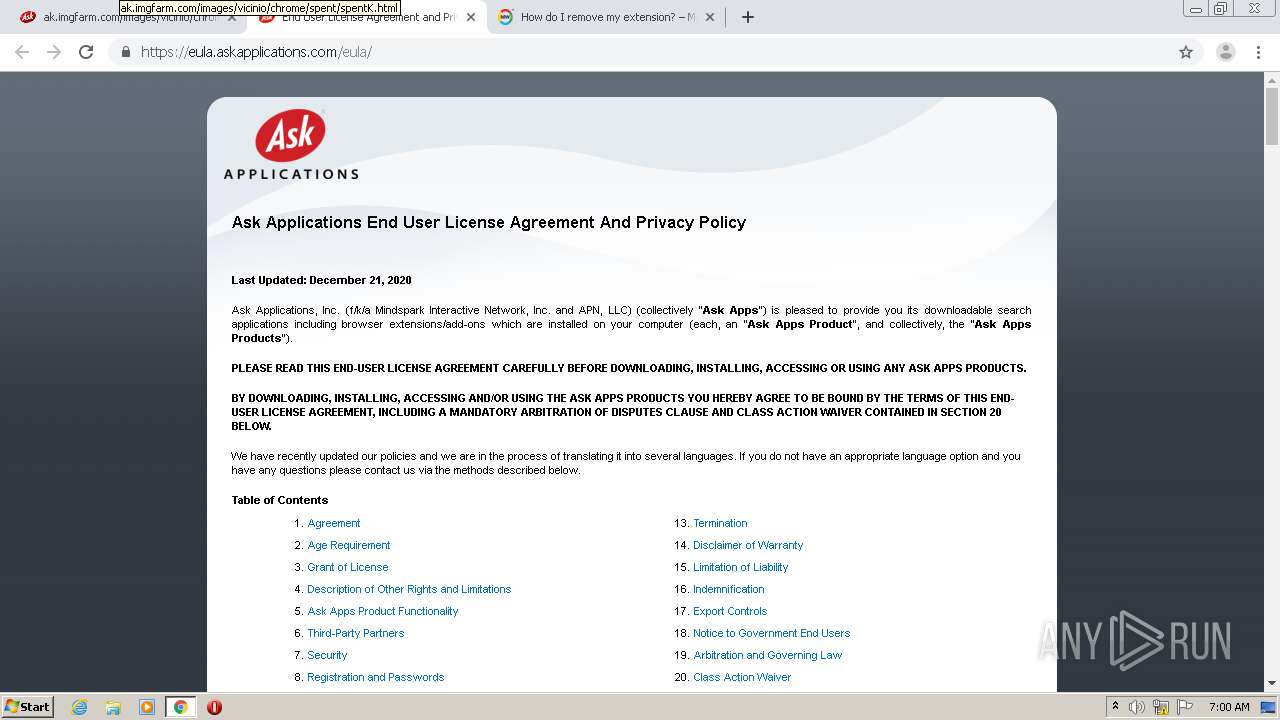The image size is (1280, 720).
Task: Open the Agreement section link
Action: (334, 523)
